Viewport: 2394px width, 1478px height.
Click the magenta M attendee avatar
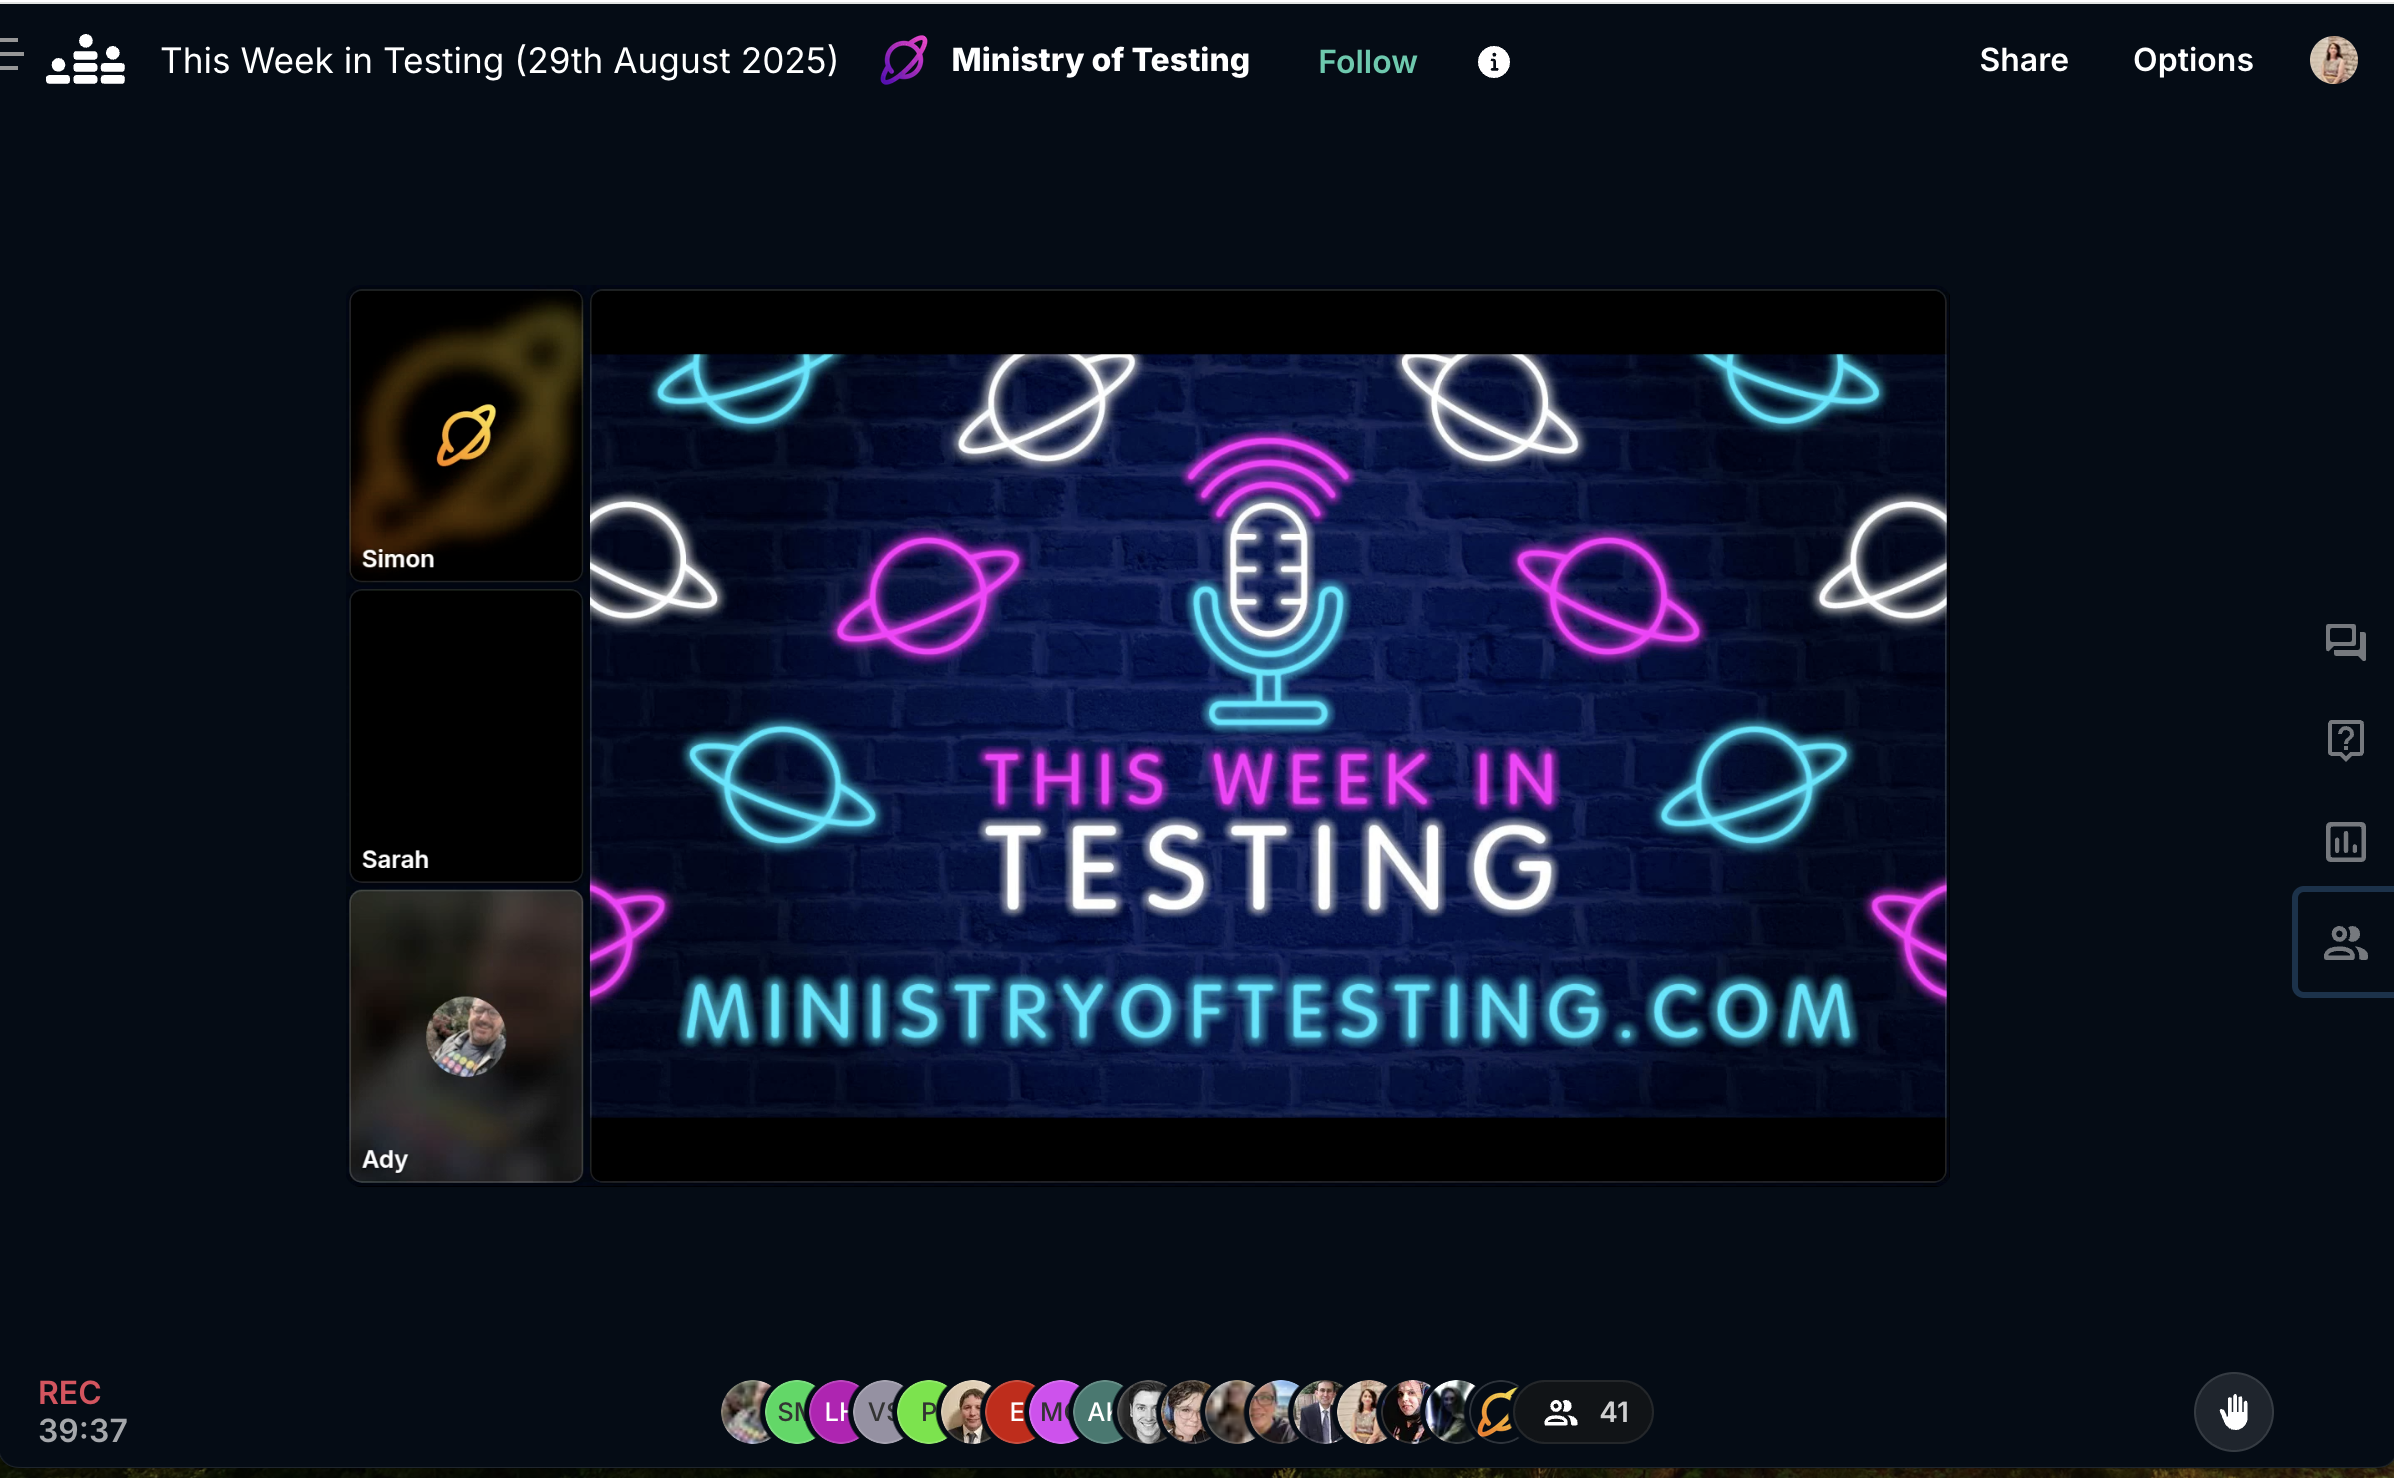pos(1055,1412)
